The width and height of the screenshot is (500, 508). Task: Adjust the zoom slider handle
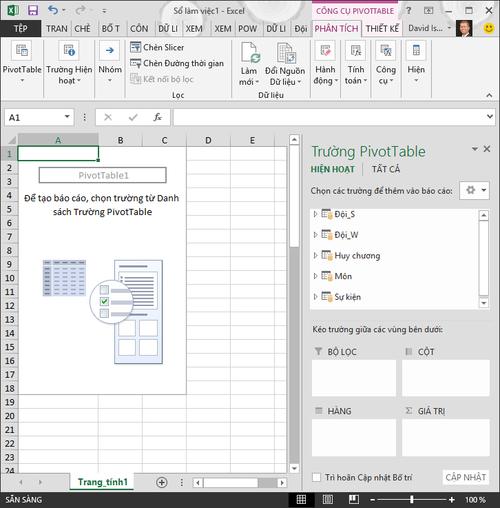(412, 499)
